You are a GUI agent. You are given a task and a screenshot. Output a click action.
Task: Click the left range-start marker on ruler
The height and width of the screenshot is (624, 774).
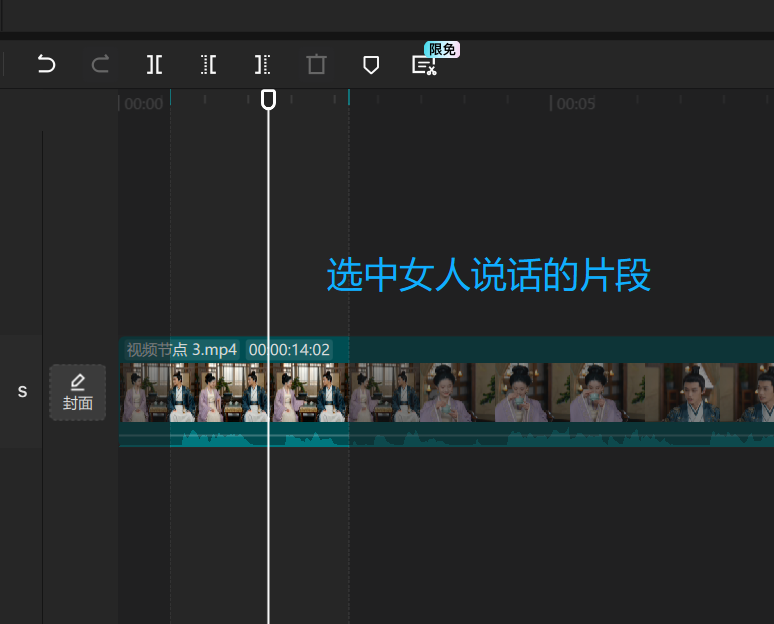pos(170,97)
